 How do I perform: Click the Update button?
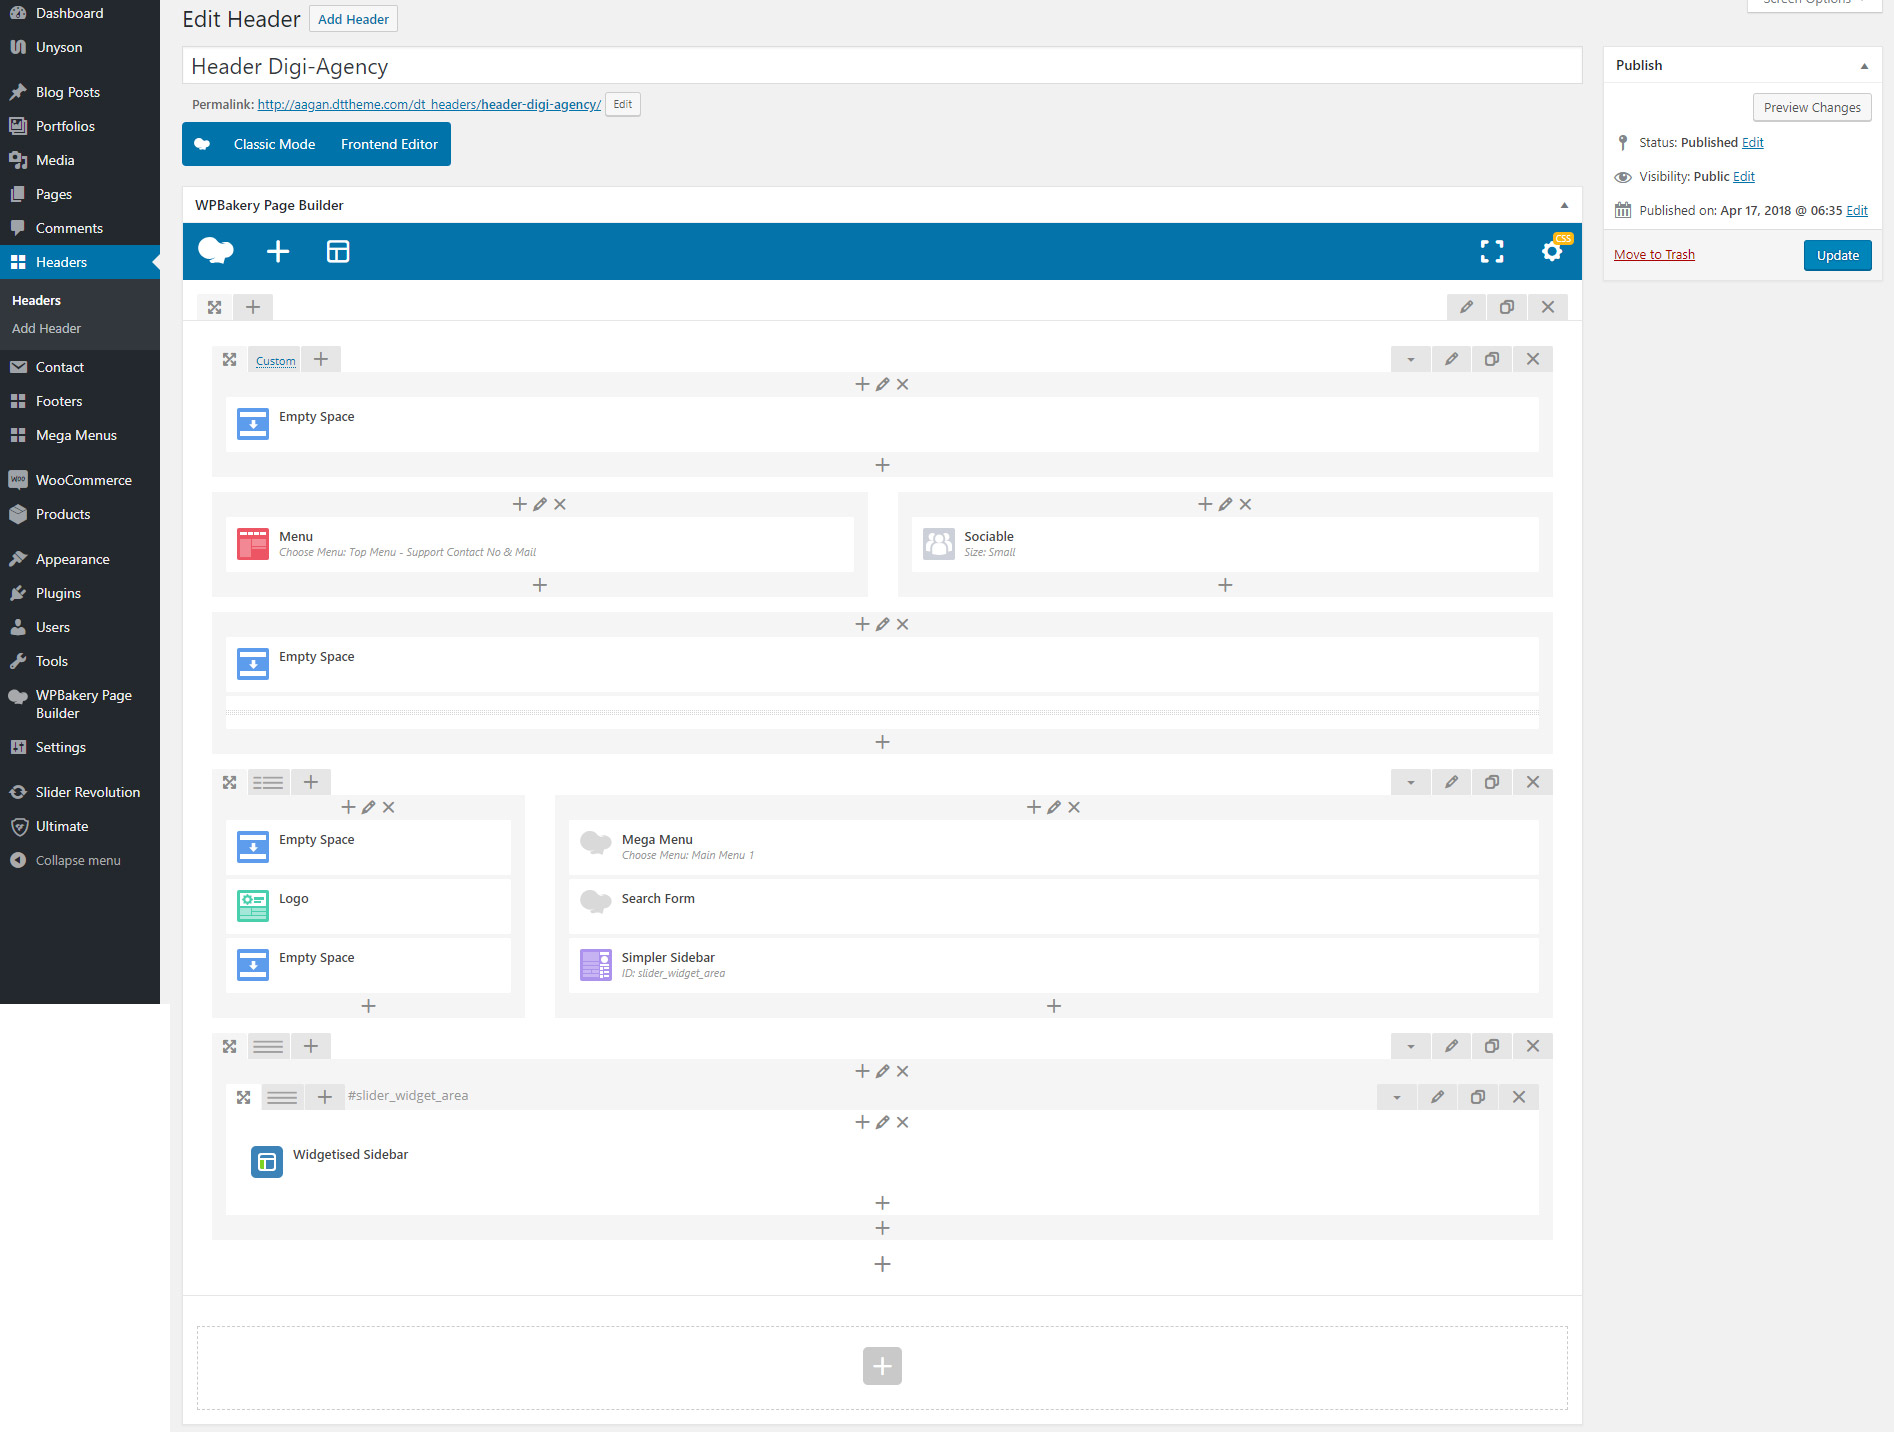click(x=1837, y=255)
